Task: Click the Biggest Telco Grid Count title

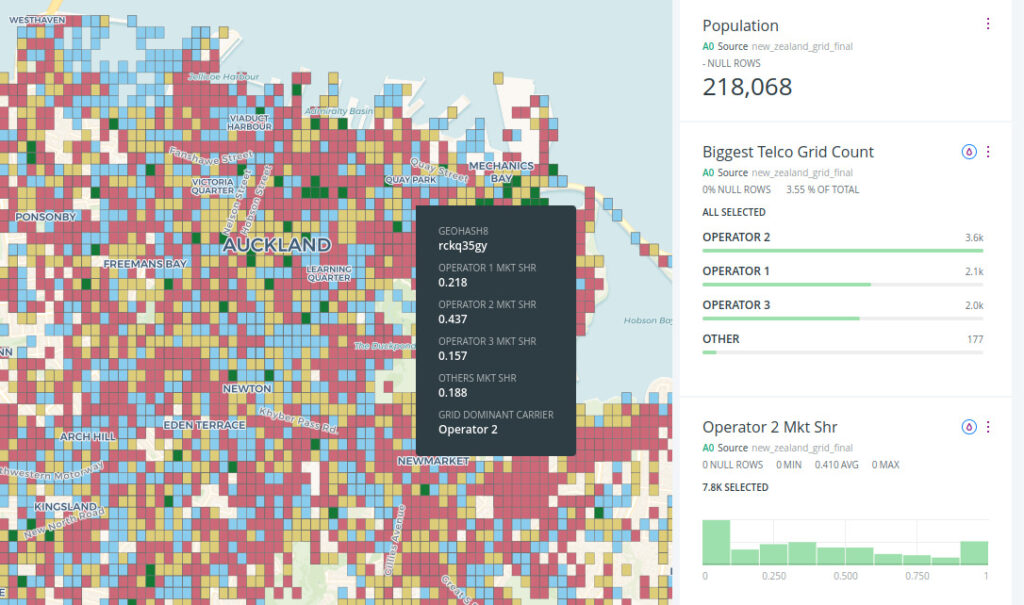Action: (x=788, y=152)
